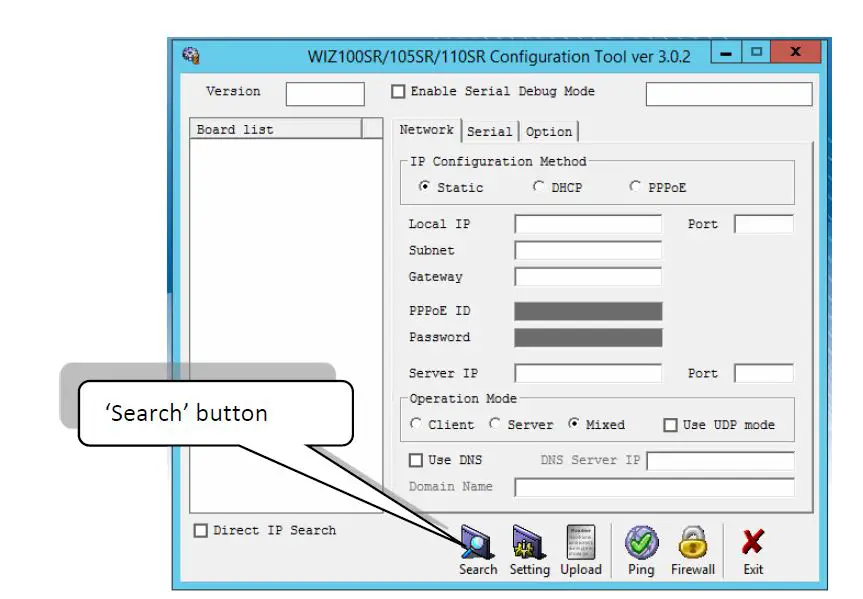Choose Mixed operation mode
Image resolution: width=863 pixels, height=599 pixels.
[573, 424]
